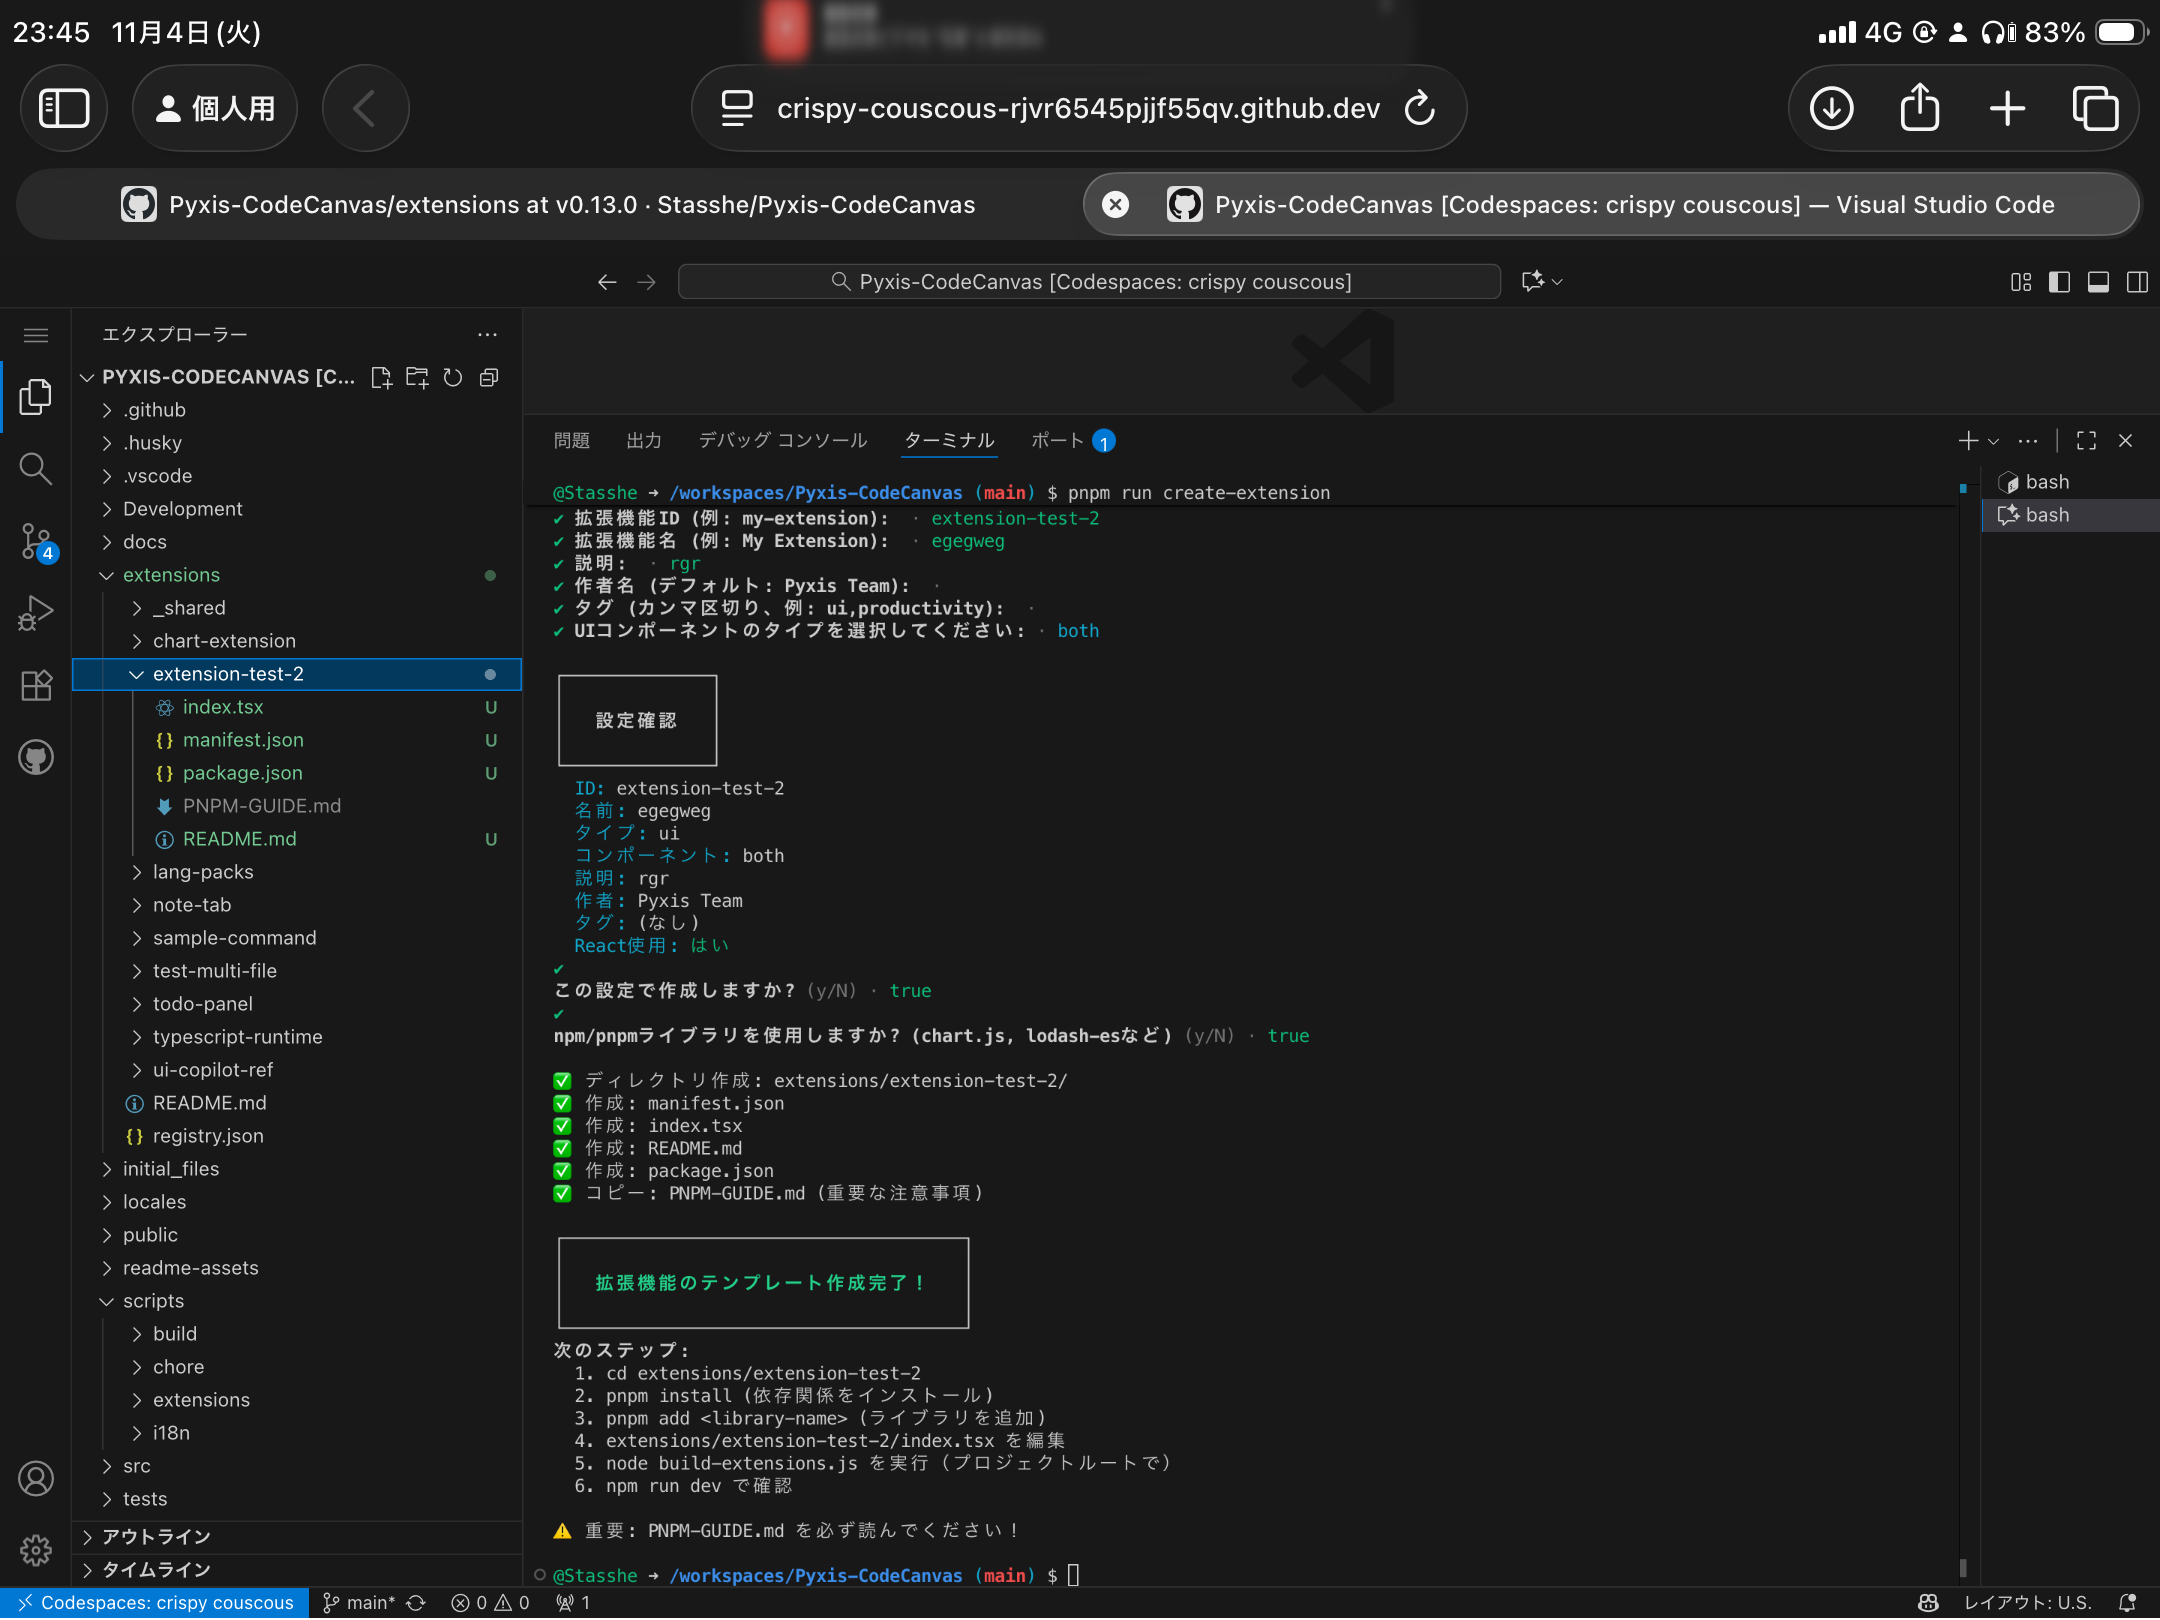
Task: Open the Extensions view in the activity bar
Action: coord(36,684)
